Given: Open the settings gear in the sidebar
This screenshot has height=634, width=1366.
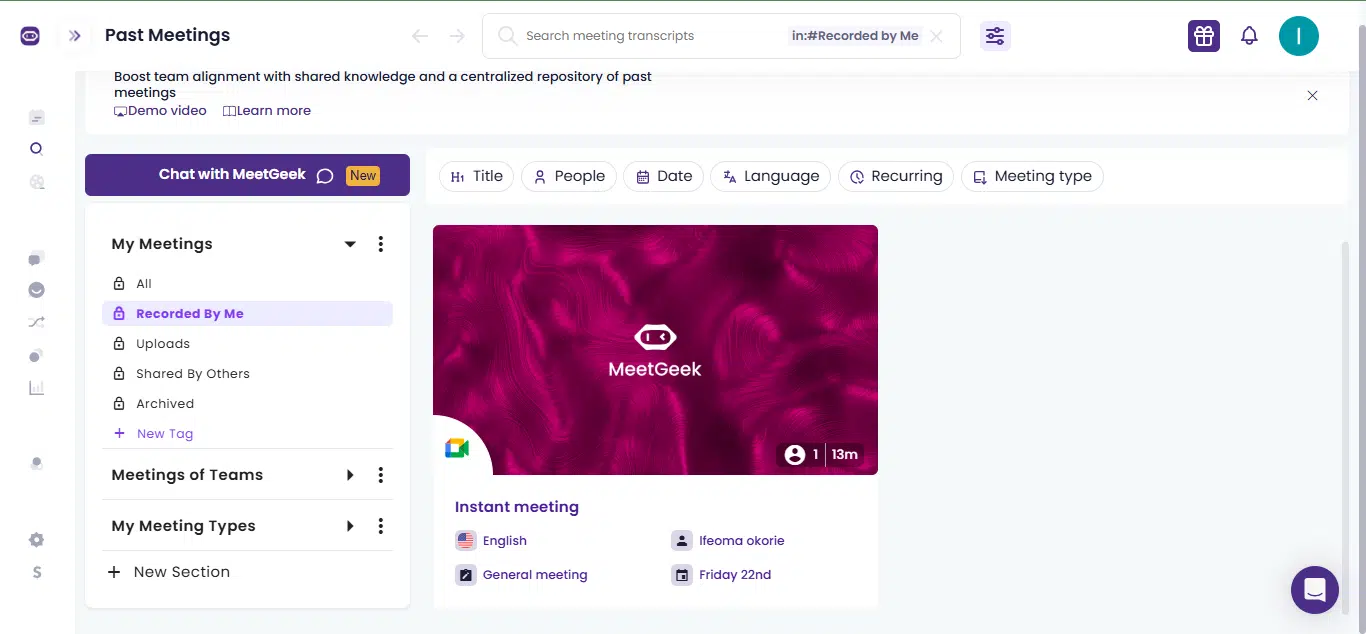Looking at the screenshot, I should (37, 540).
